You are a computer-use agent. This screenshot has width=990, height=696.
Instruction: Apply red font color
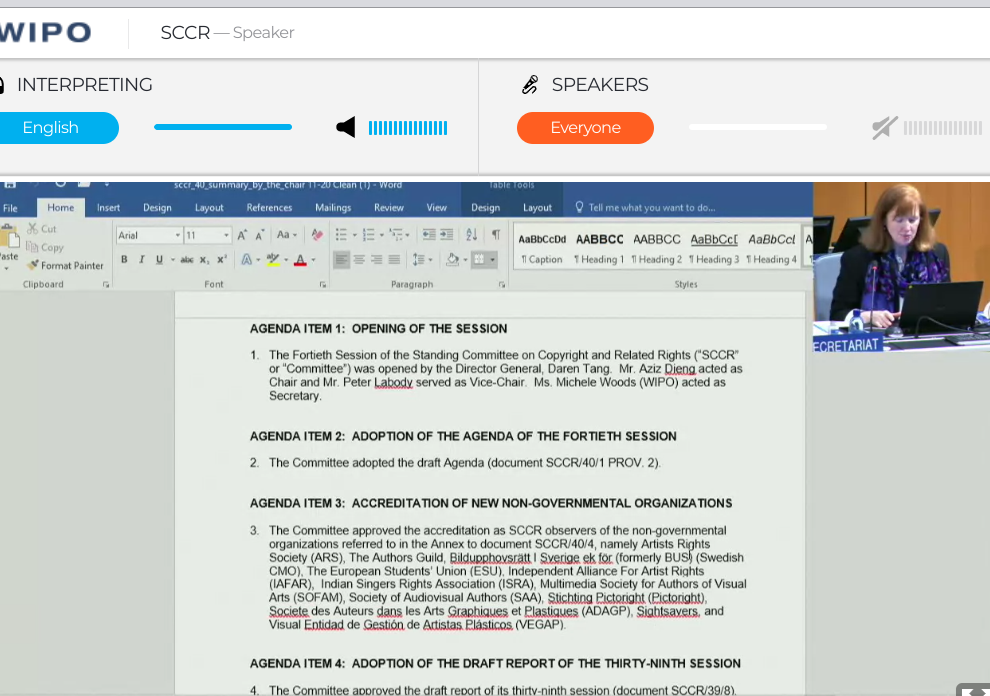(x=301, y=260)
